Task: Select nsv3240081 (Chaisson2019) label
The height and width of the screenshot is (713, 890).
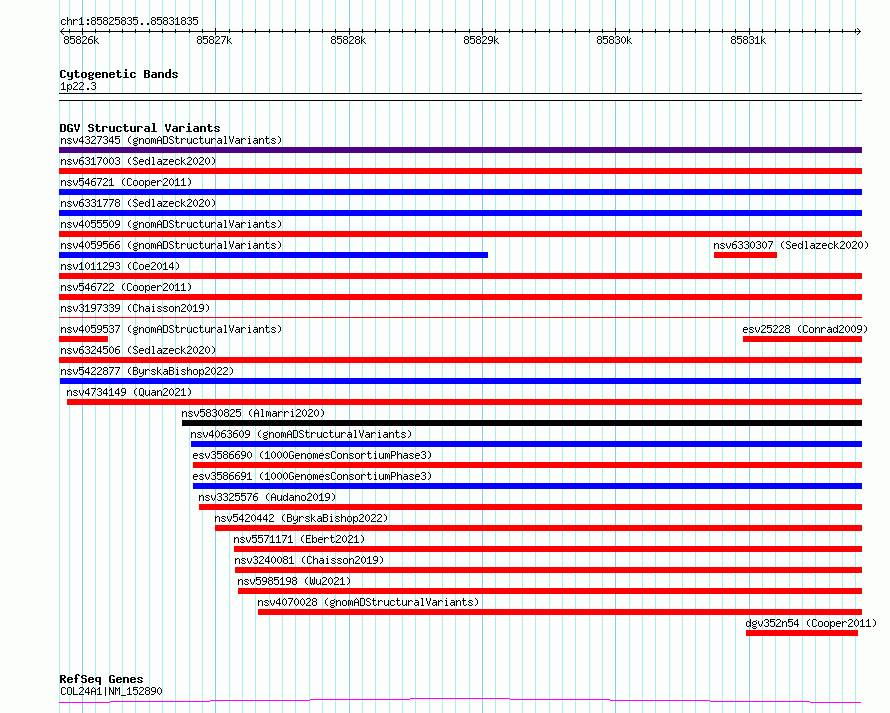Action: 309,560
